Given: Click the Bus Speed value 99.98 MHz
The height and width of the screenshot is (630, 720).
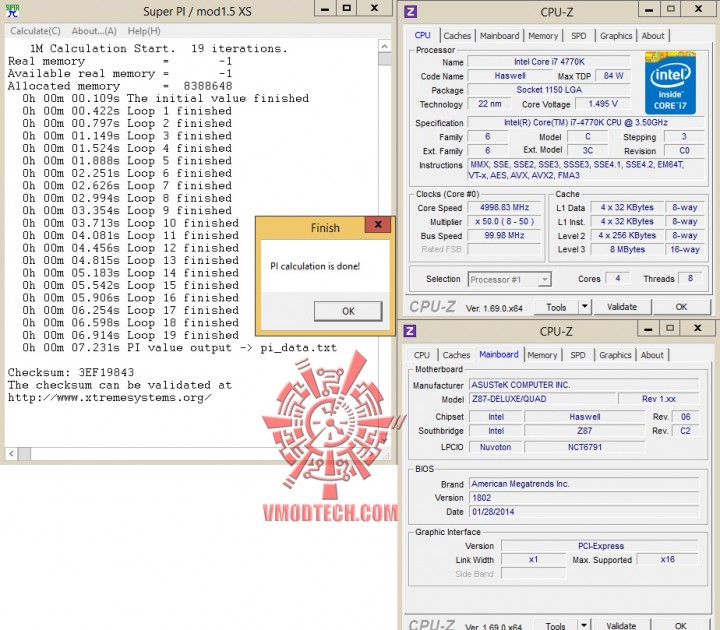Looking at the screenshot, I should pyautogui.click(x=505, y=235).
